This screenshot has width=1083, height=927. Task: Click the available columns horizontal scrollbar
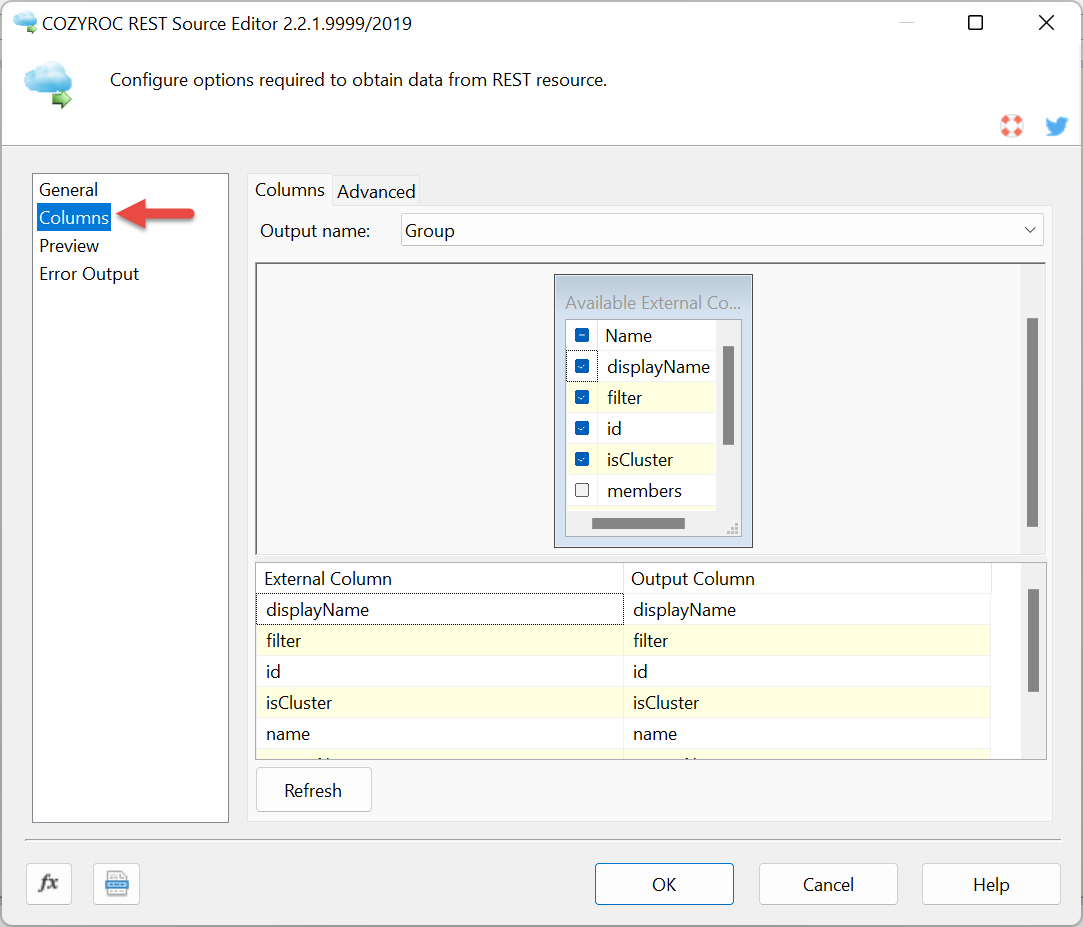click(x=638, y=524)
